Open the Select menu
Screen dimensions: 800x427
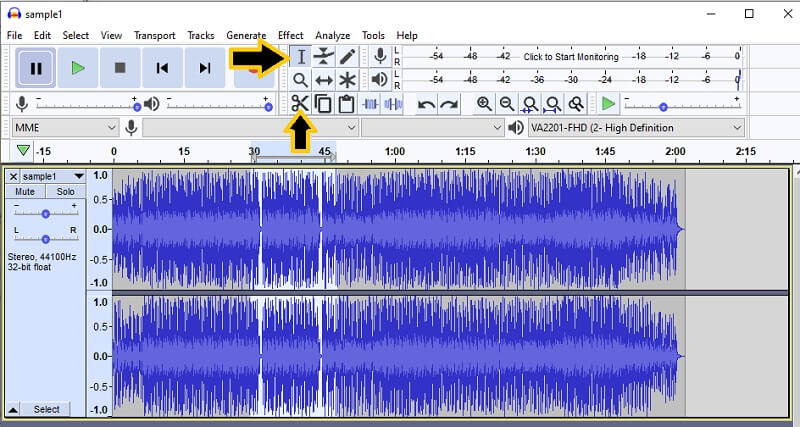pos(76,35)
